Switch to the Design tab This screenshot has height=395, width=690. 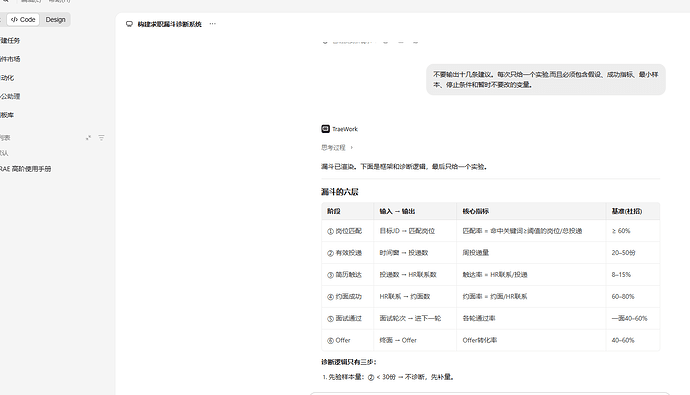click(55, 20)
